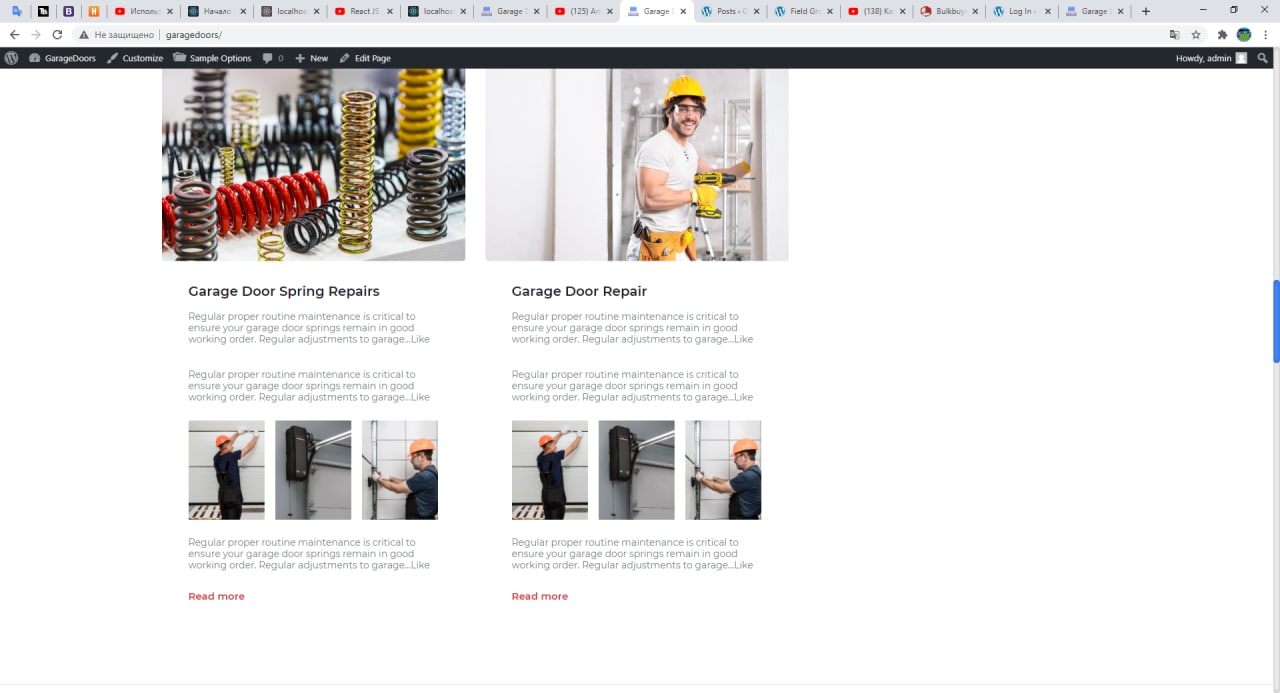Click the Google Translate icon in address bar
Screen dimensions: 1280x693
coord(1175,34)
